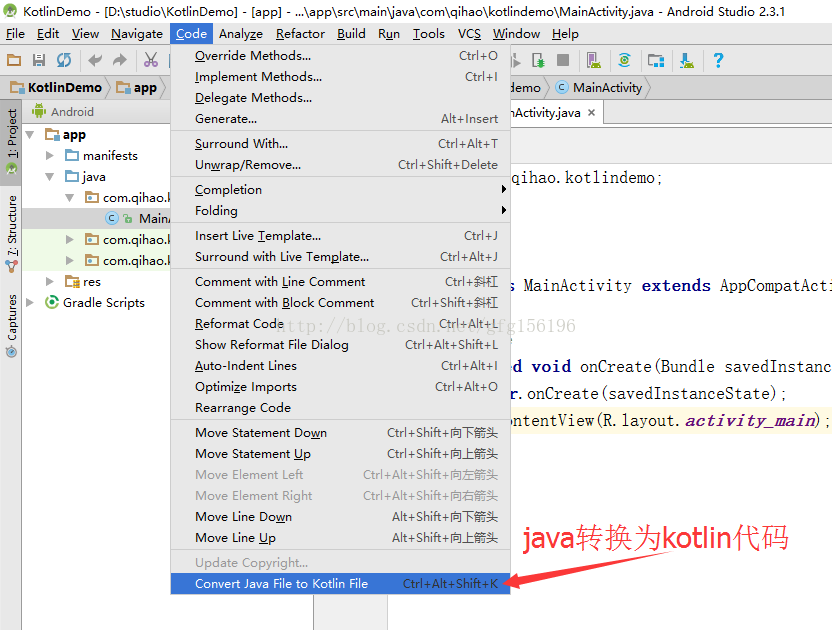This screenshot has height=630, width=832.
Task: Choose Insert Live Template entry
Action: pos(340,236)
